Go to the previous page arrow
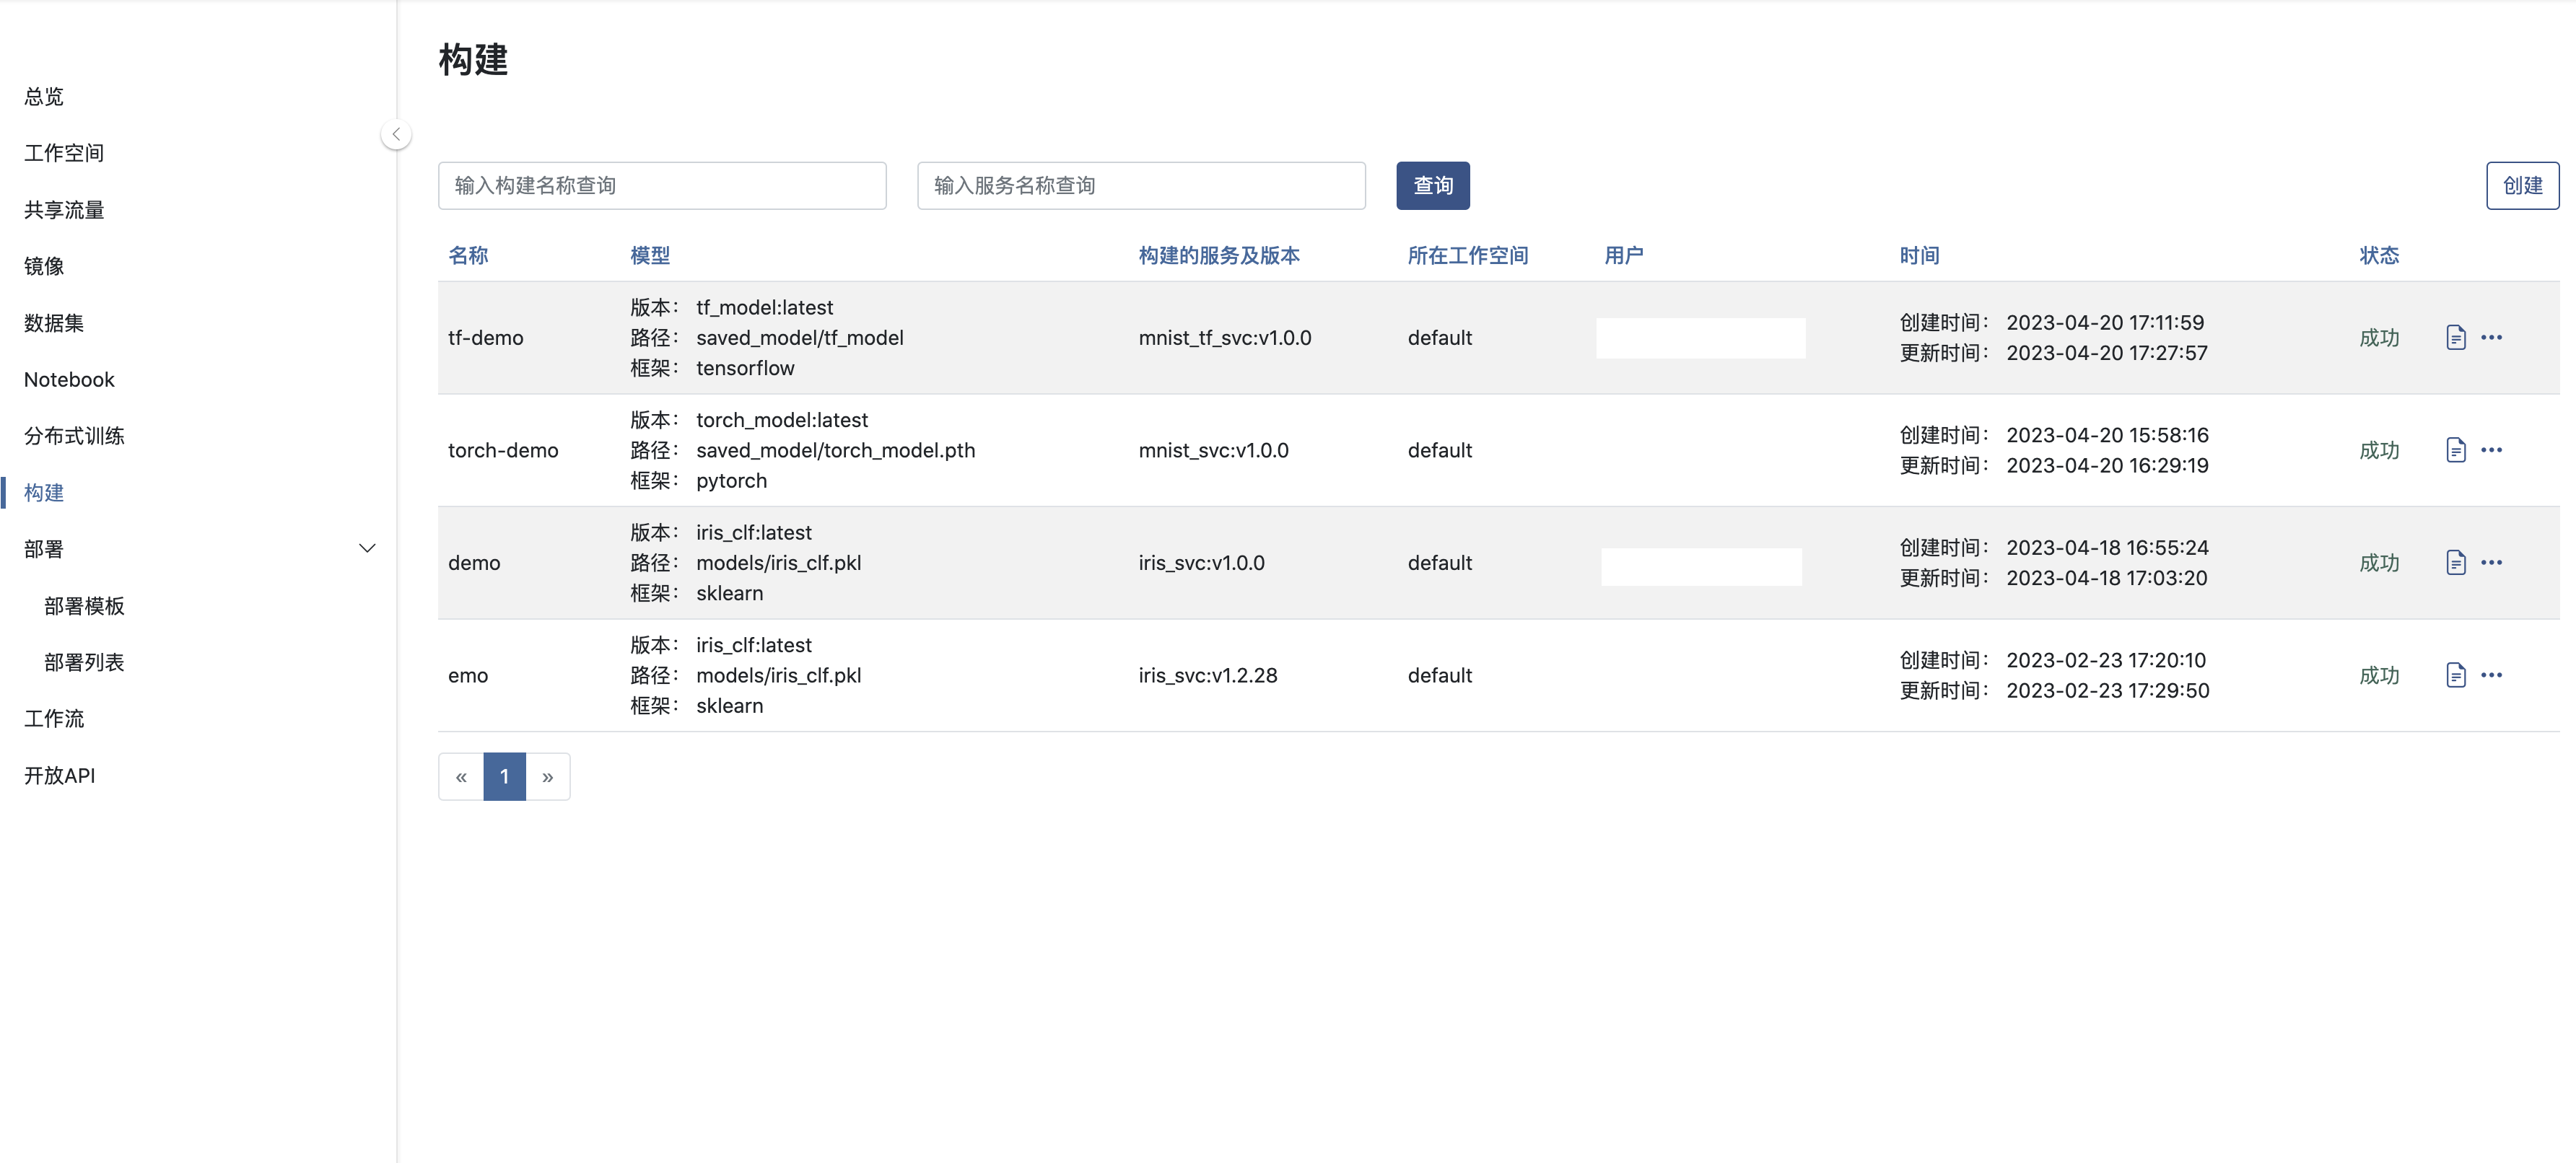The width and height of the screenshot is (2576, 1163). [461, 776]
